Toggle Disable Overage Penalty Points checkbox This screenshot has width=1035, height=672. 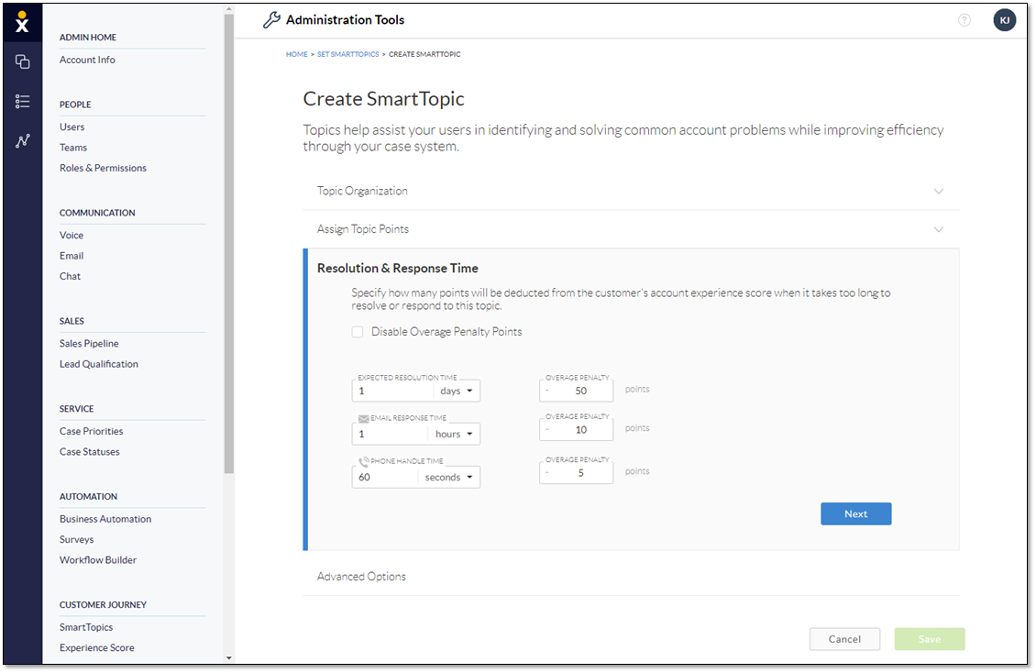tap(358, 332)
